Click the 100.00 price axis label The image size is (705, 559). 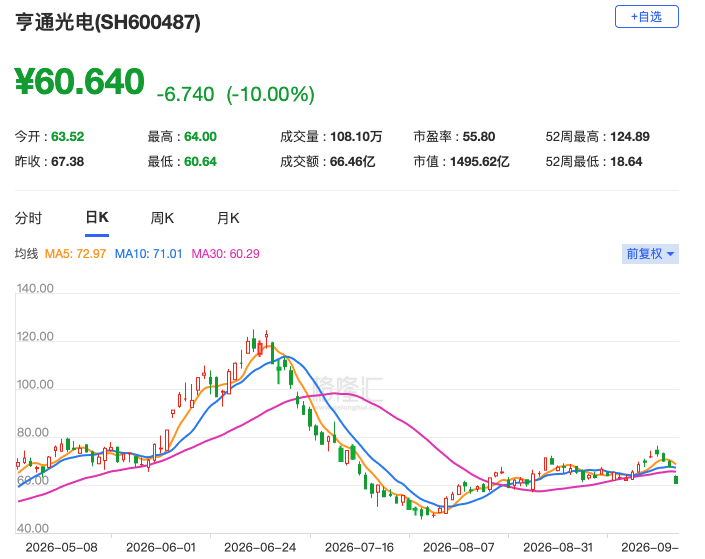pyautogui.click(x=35, y=385)
